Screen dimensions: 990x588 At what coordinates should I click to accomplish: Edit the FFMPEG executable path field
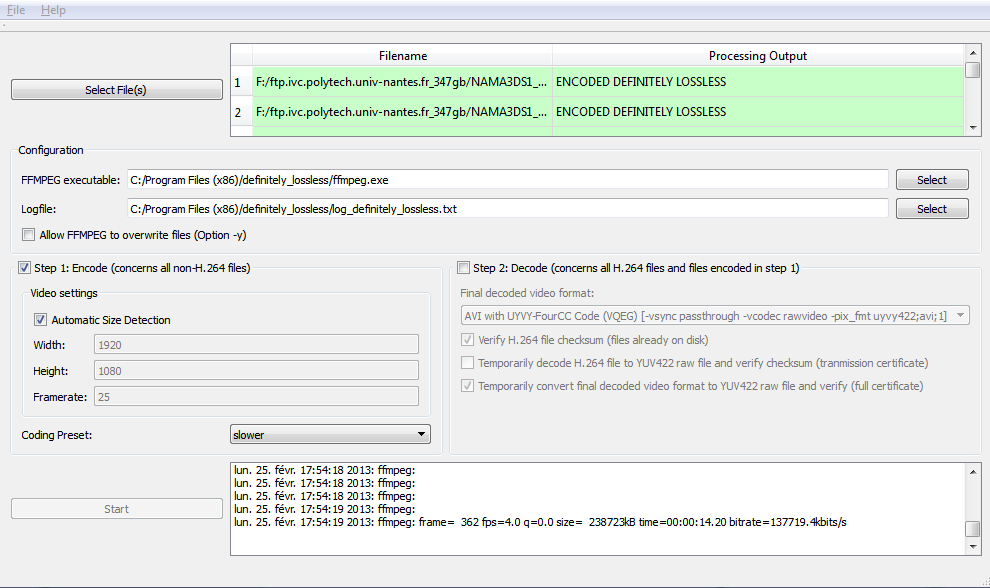coord(508,180)
